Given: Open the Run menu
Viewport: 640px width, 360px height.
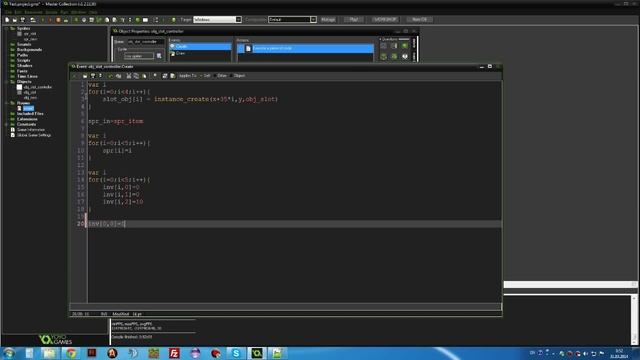Looking at the screenshot, I should [64, 12].
